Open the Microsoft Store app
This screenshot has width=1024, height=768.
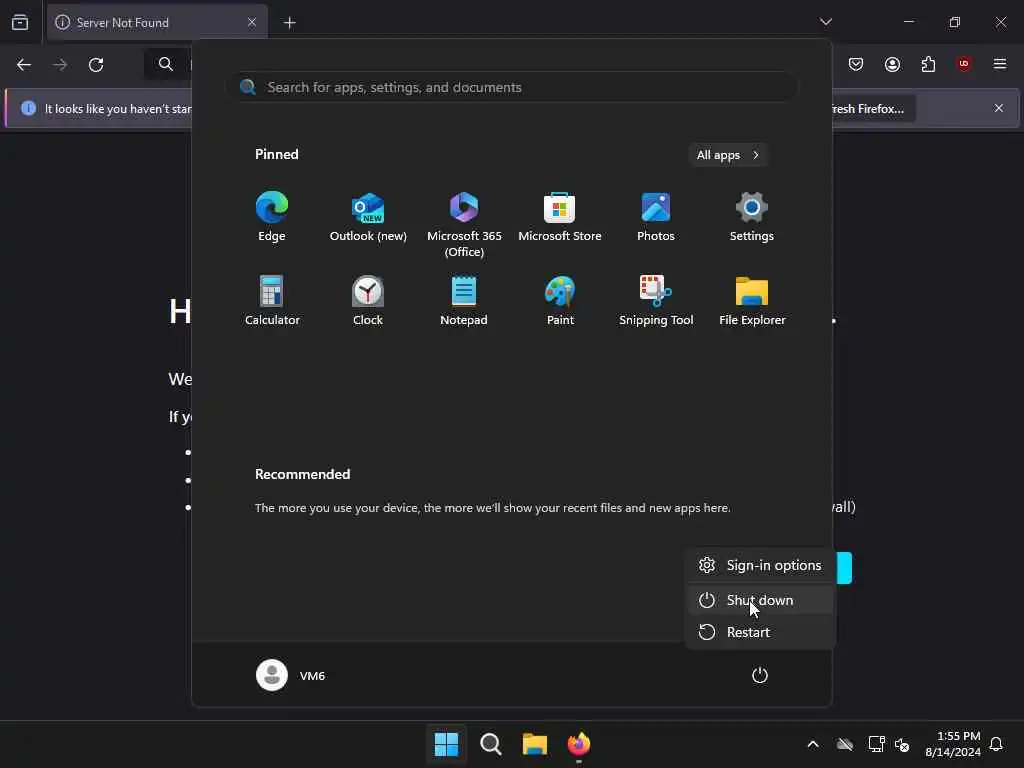click(x=560, y=217)
